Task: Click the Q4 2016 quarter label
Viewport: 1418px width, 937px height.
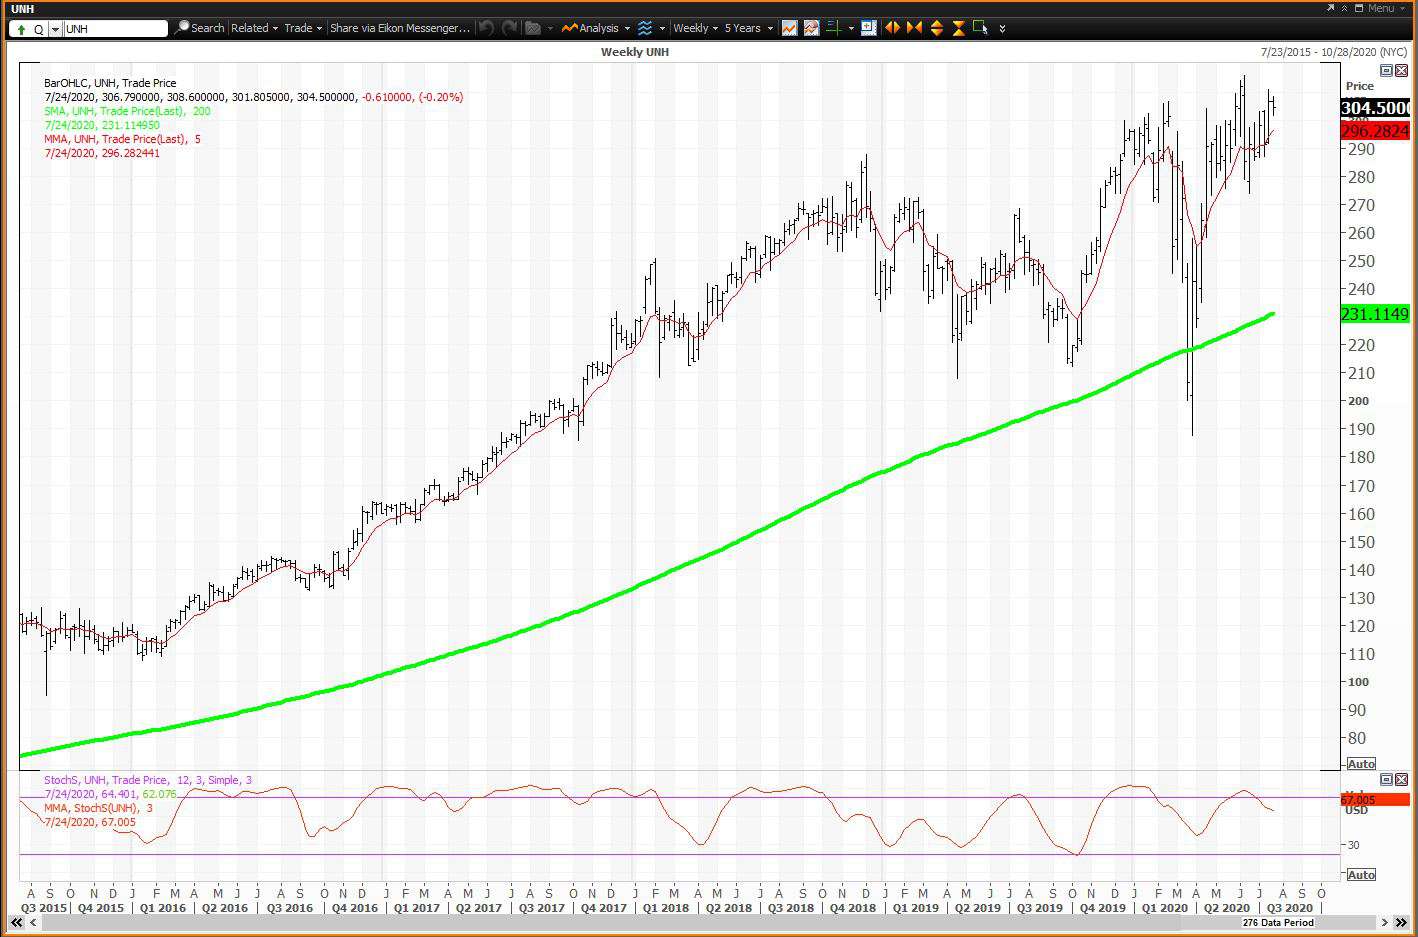Action: click(355, 908)
